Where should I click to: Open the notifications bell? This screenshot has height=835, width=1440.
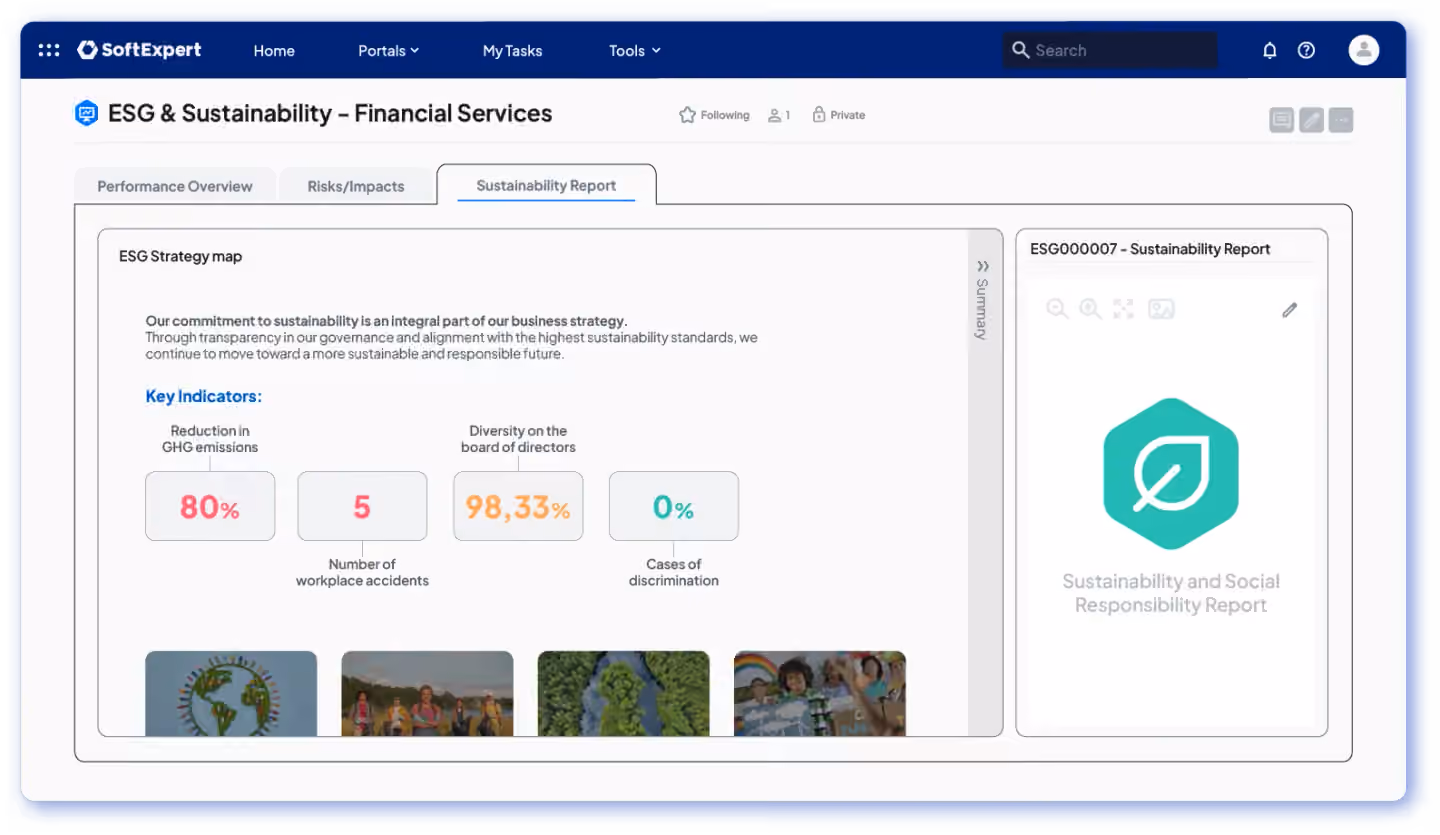(1270, 50)
